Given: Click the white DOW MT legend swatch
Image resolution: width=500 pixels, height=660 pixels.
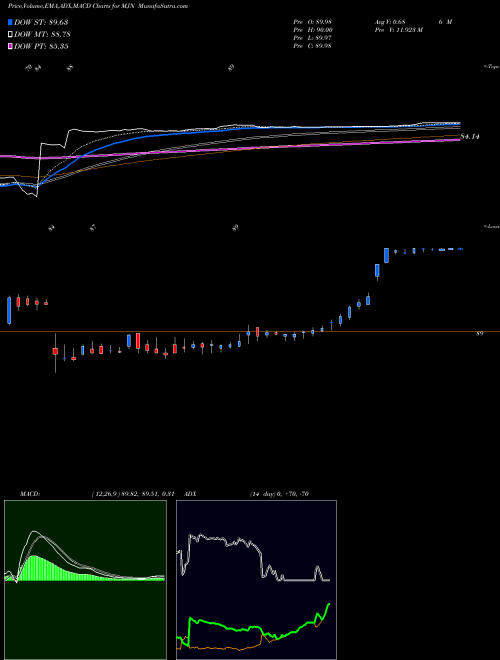Looking at the screenshot, I should [x=10, y=34].
